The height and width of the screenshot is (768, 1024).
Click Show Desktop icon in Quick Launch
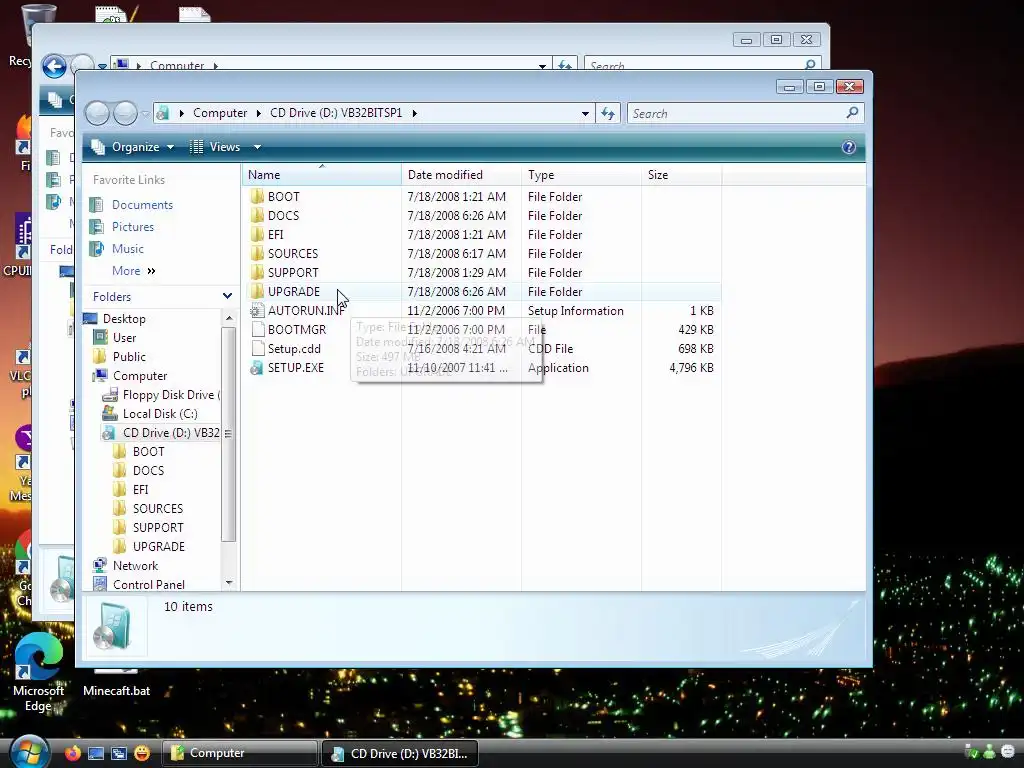(96, 753)
